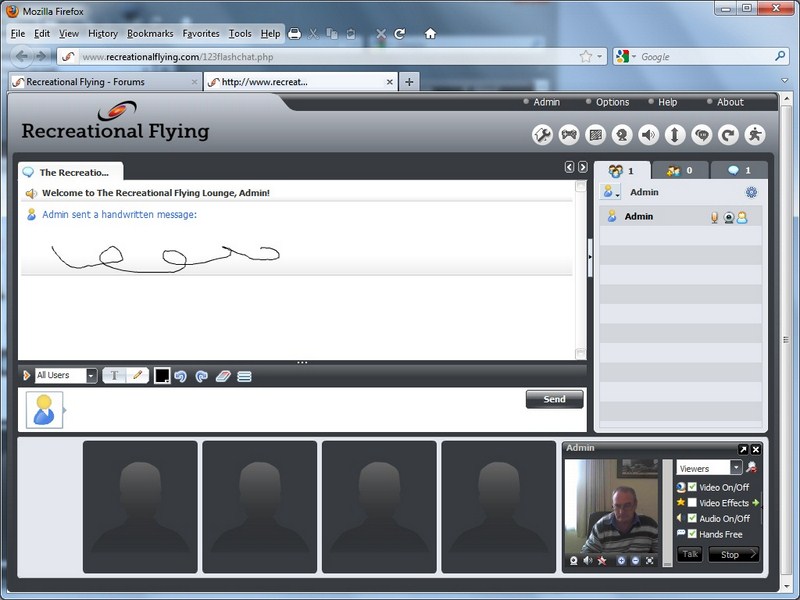The image size is (800, 600).
Task: Click the fullscreen icon under video preview
Action: [x=649, y=560]
